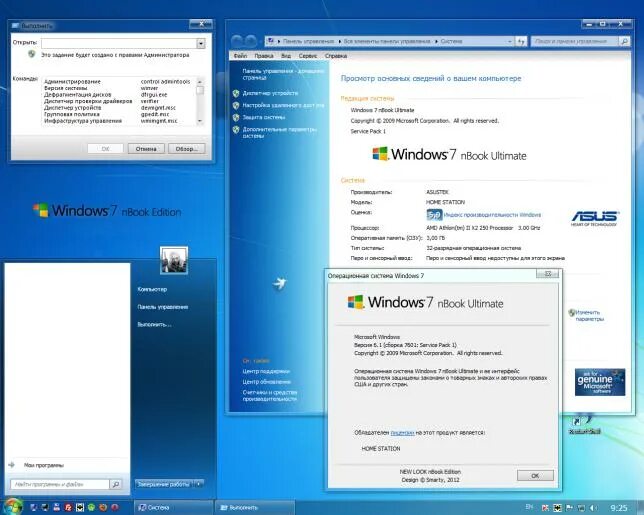Launch the green round quick launch icon
This screenshot has width=644, height=515.
[91, 508]
